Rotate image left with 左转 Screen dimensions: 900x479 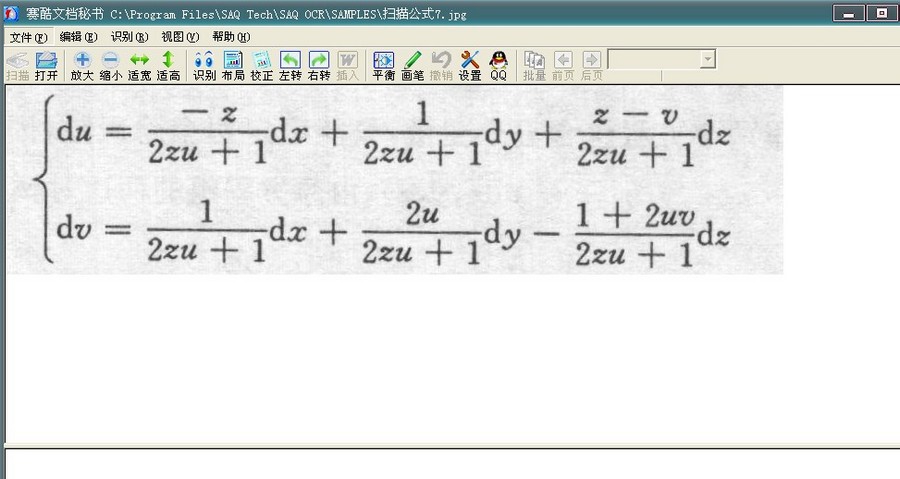click(x=290, y=66)
